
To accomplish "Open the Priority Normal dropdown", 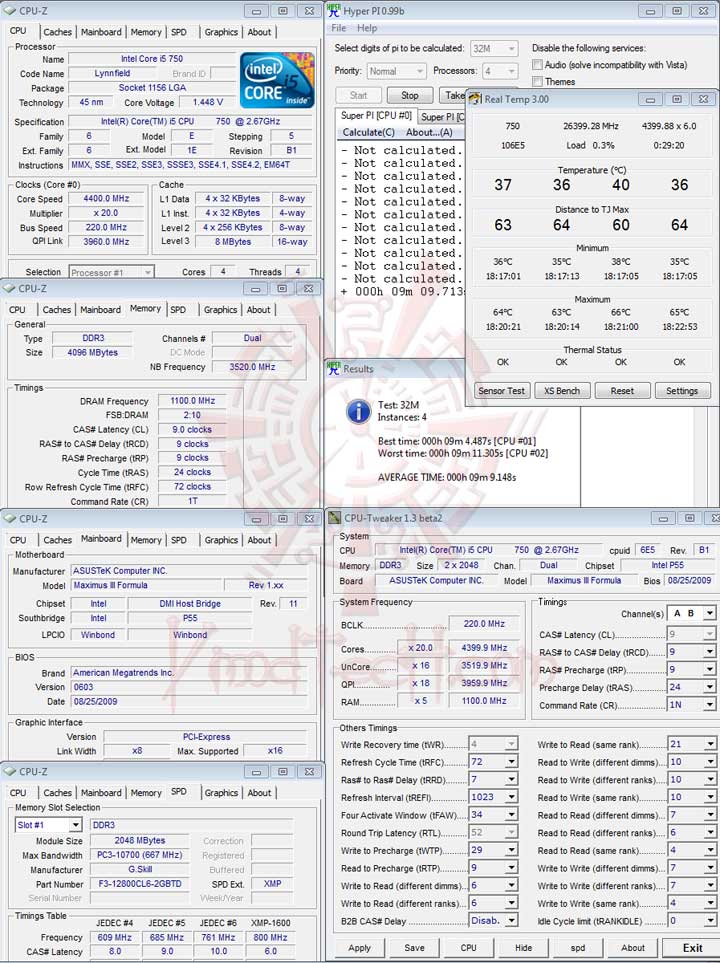I will 396,71.
